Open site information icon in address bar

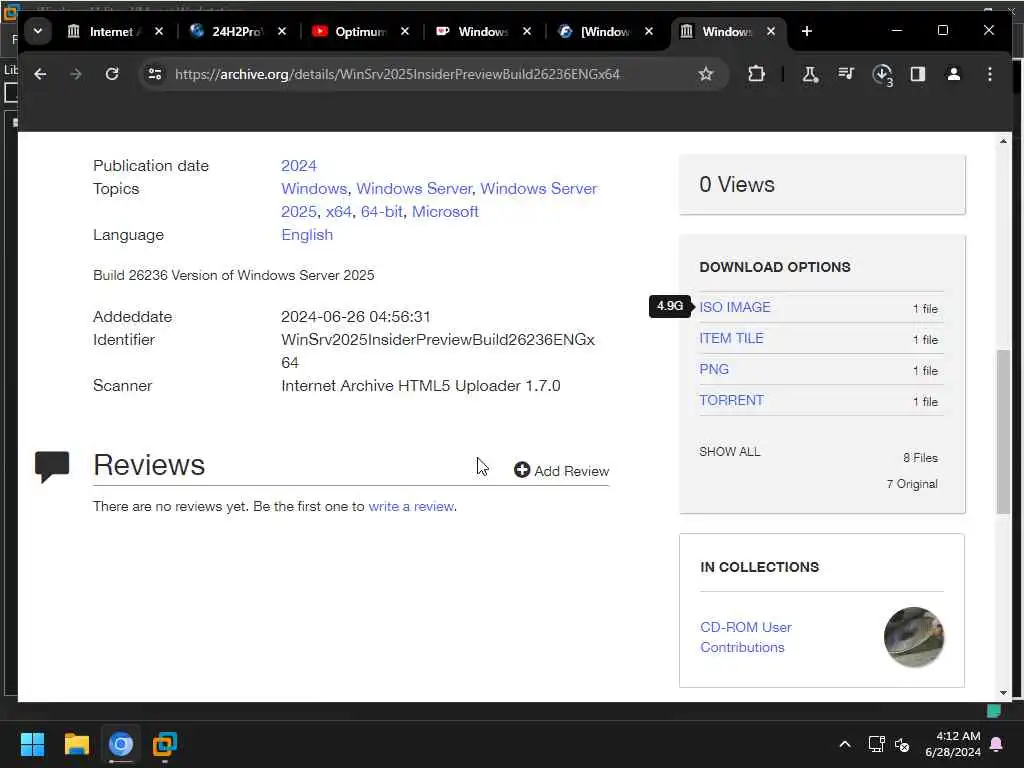155,74
